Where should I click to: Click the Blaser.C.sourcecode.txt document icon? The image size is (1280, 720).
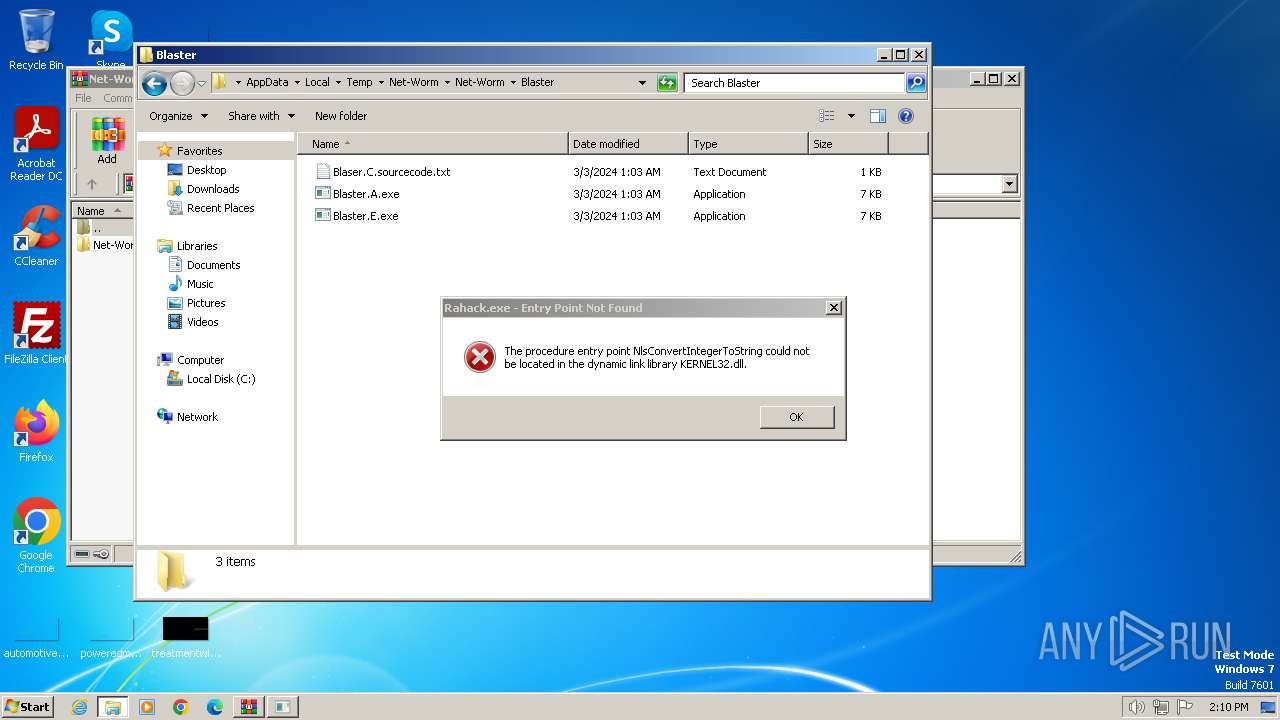point(323,172)
